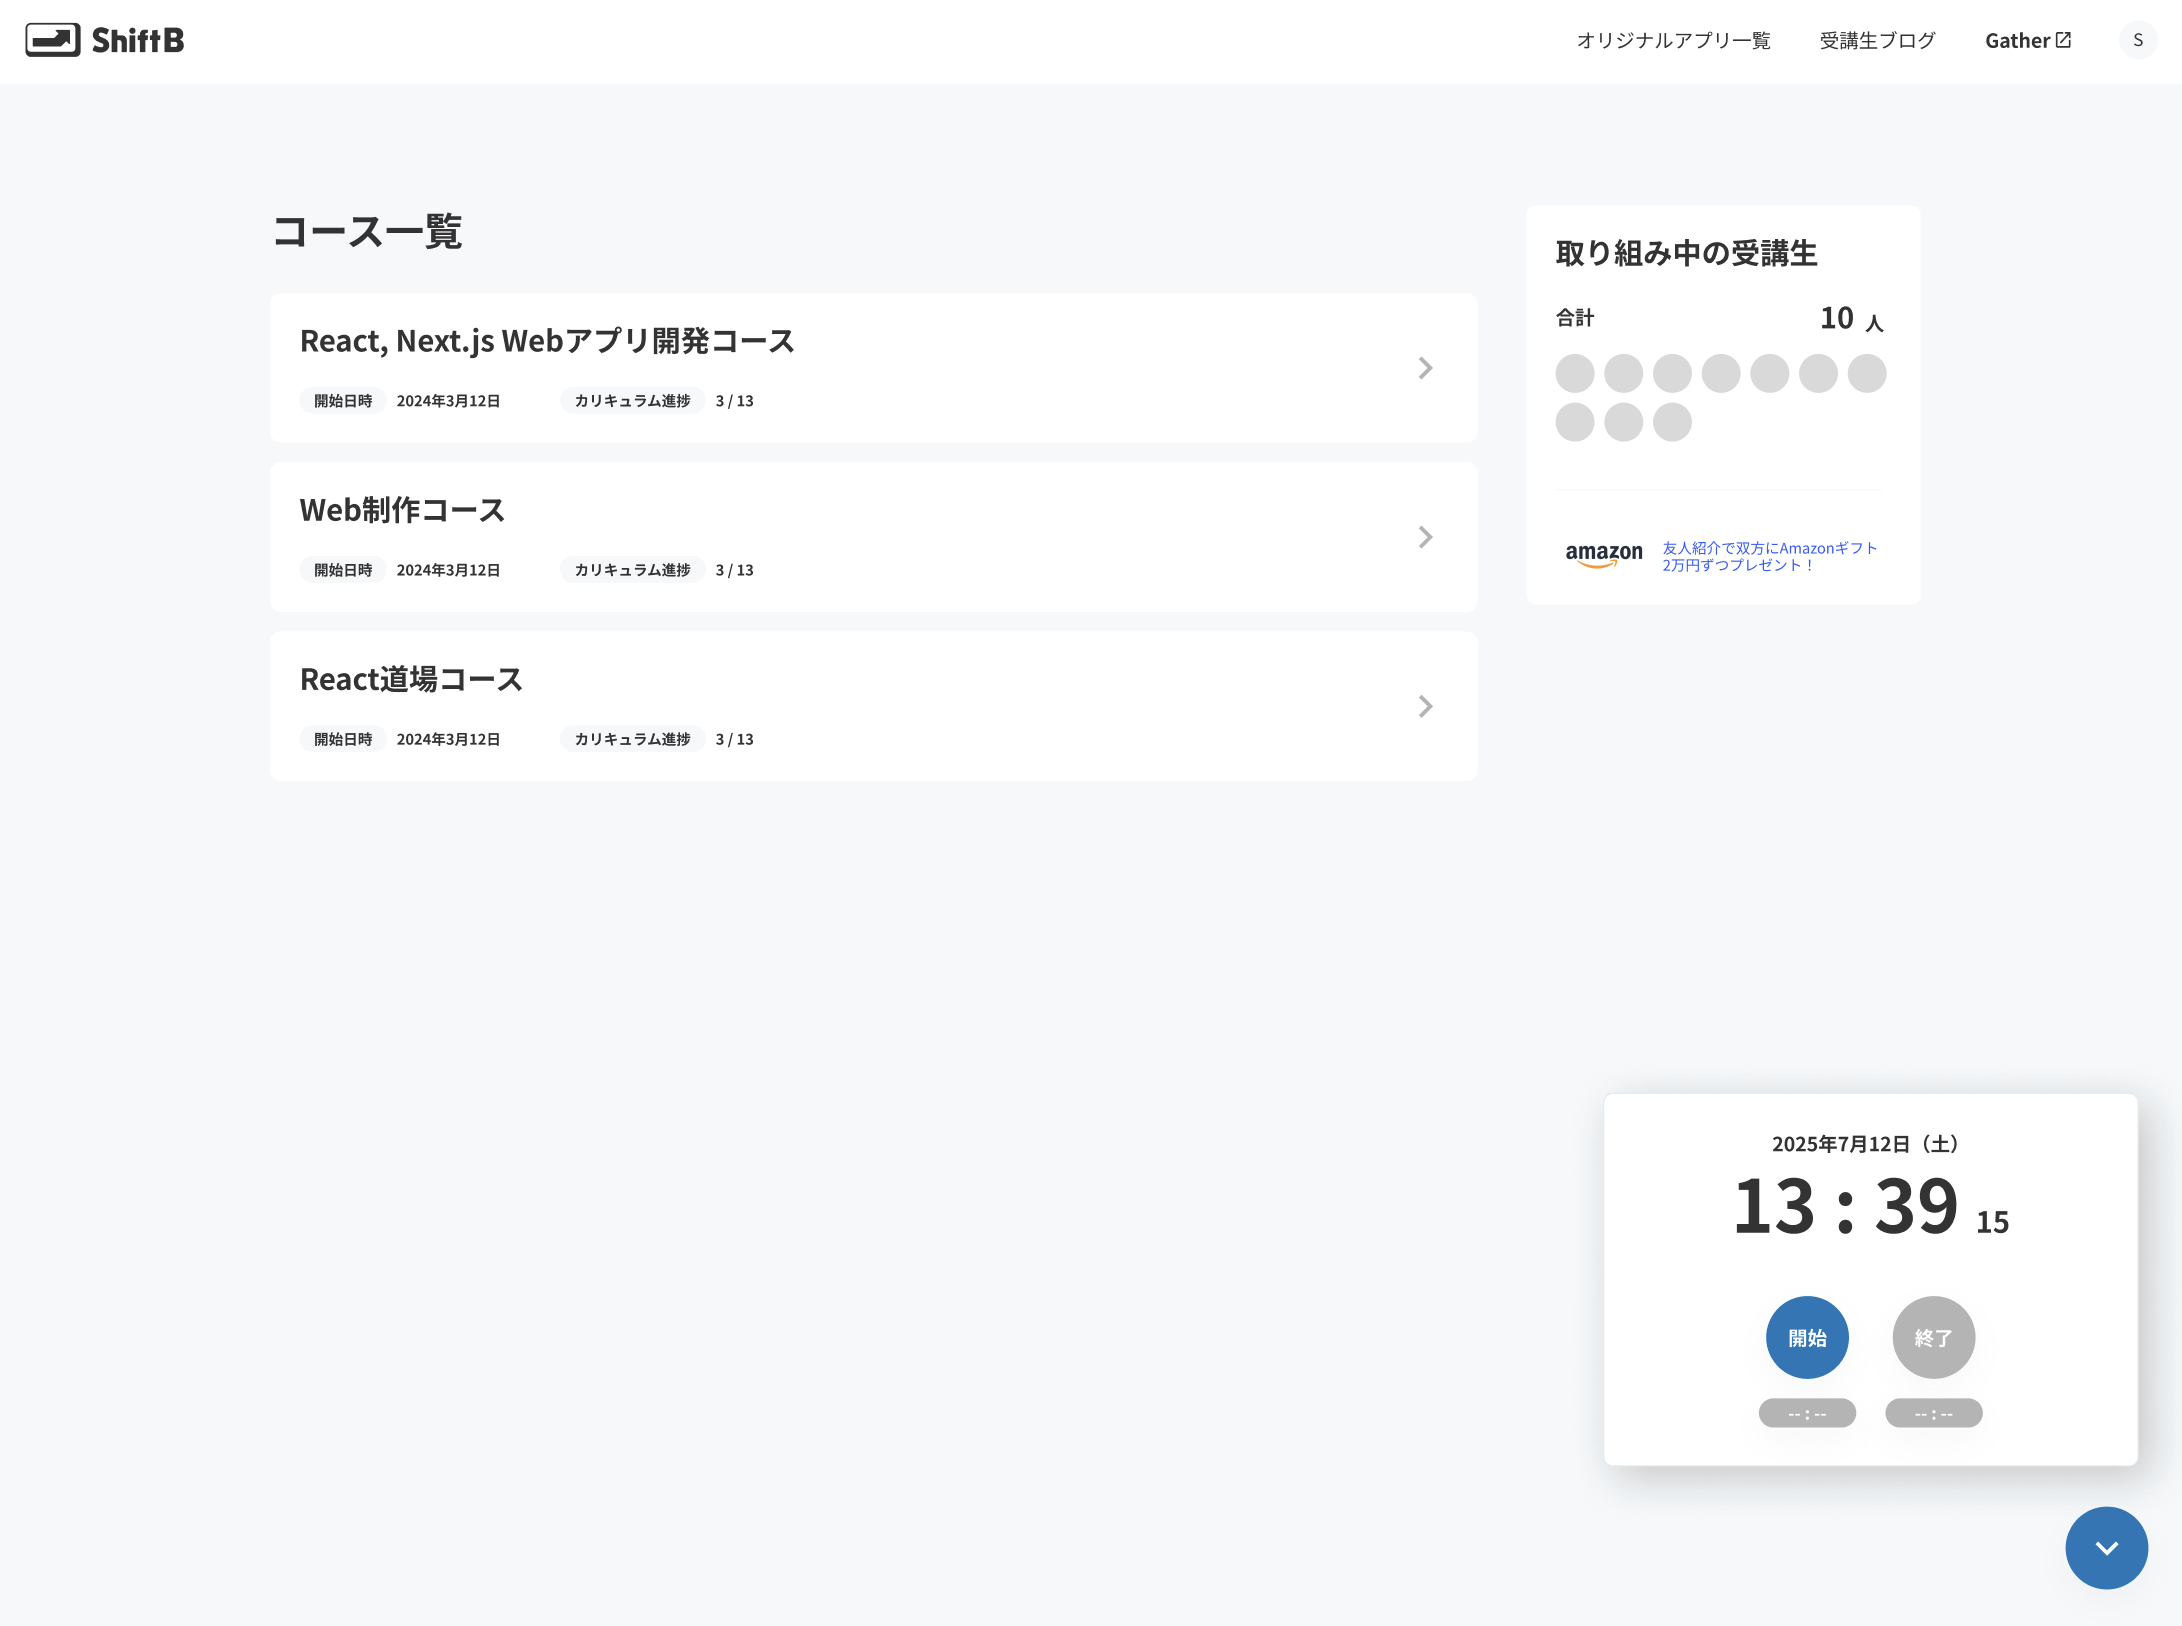Open the Web制作コース via its chevron arrow
The width and height of the screenshot is (2182, 1626).
(1425, 537)
